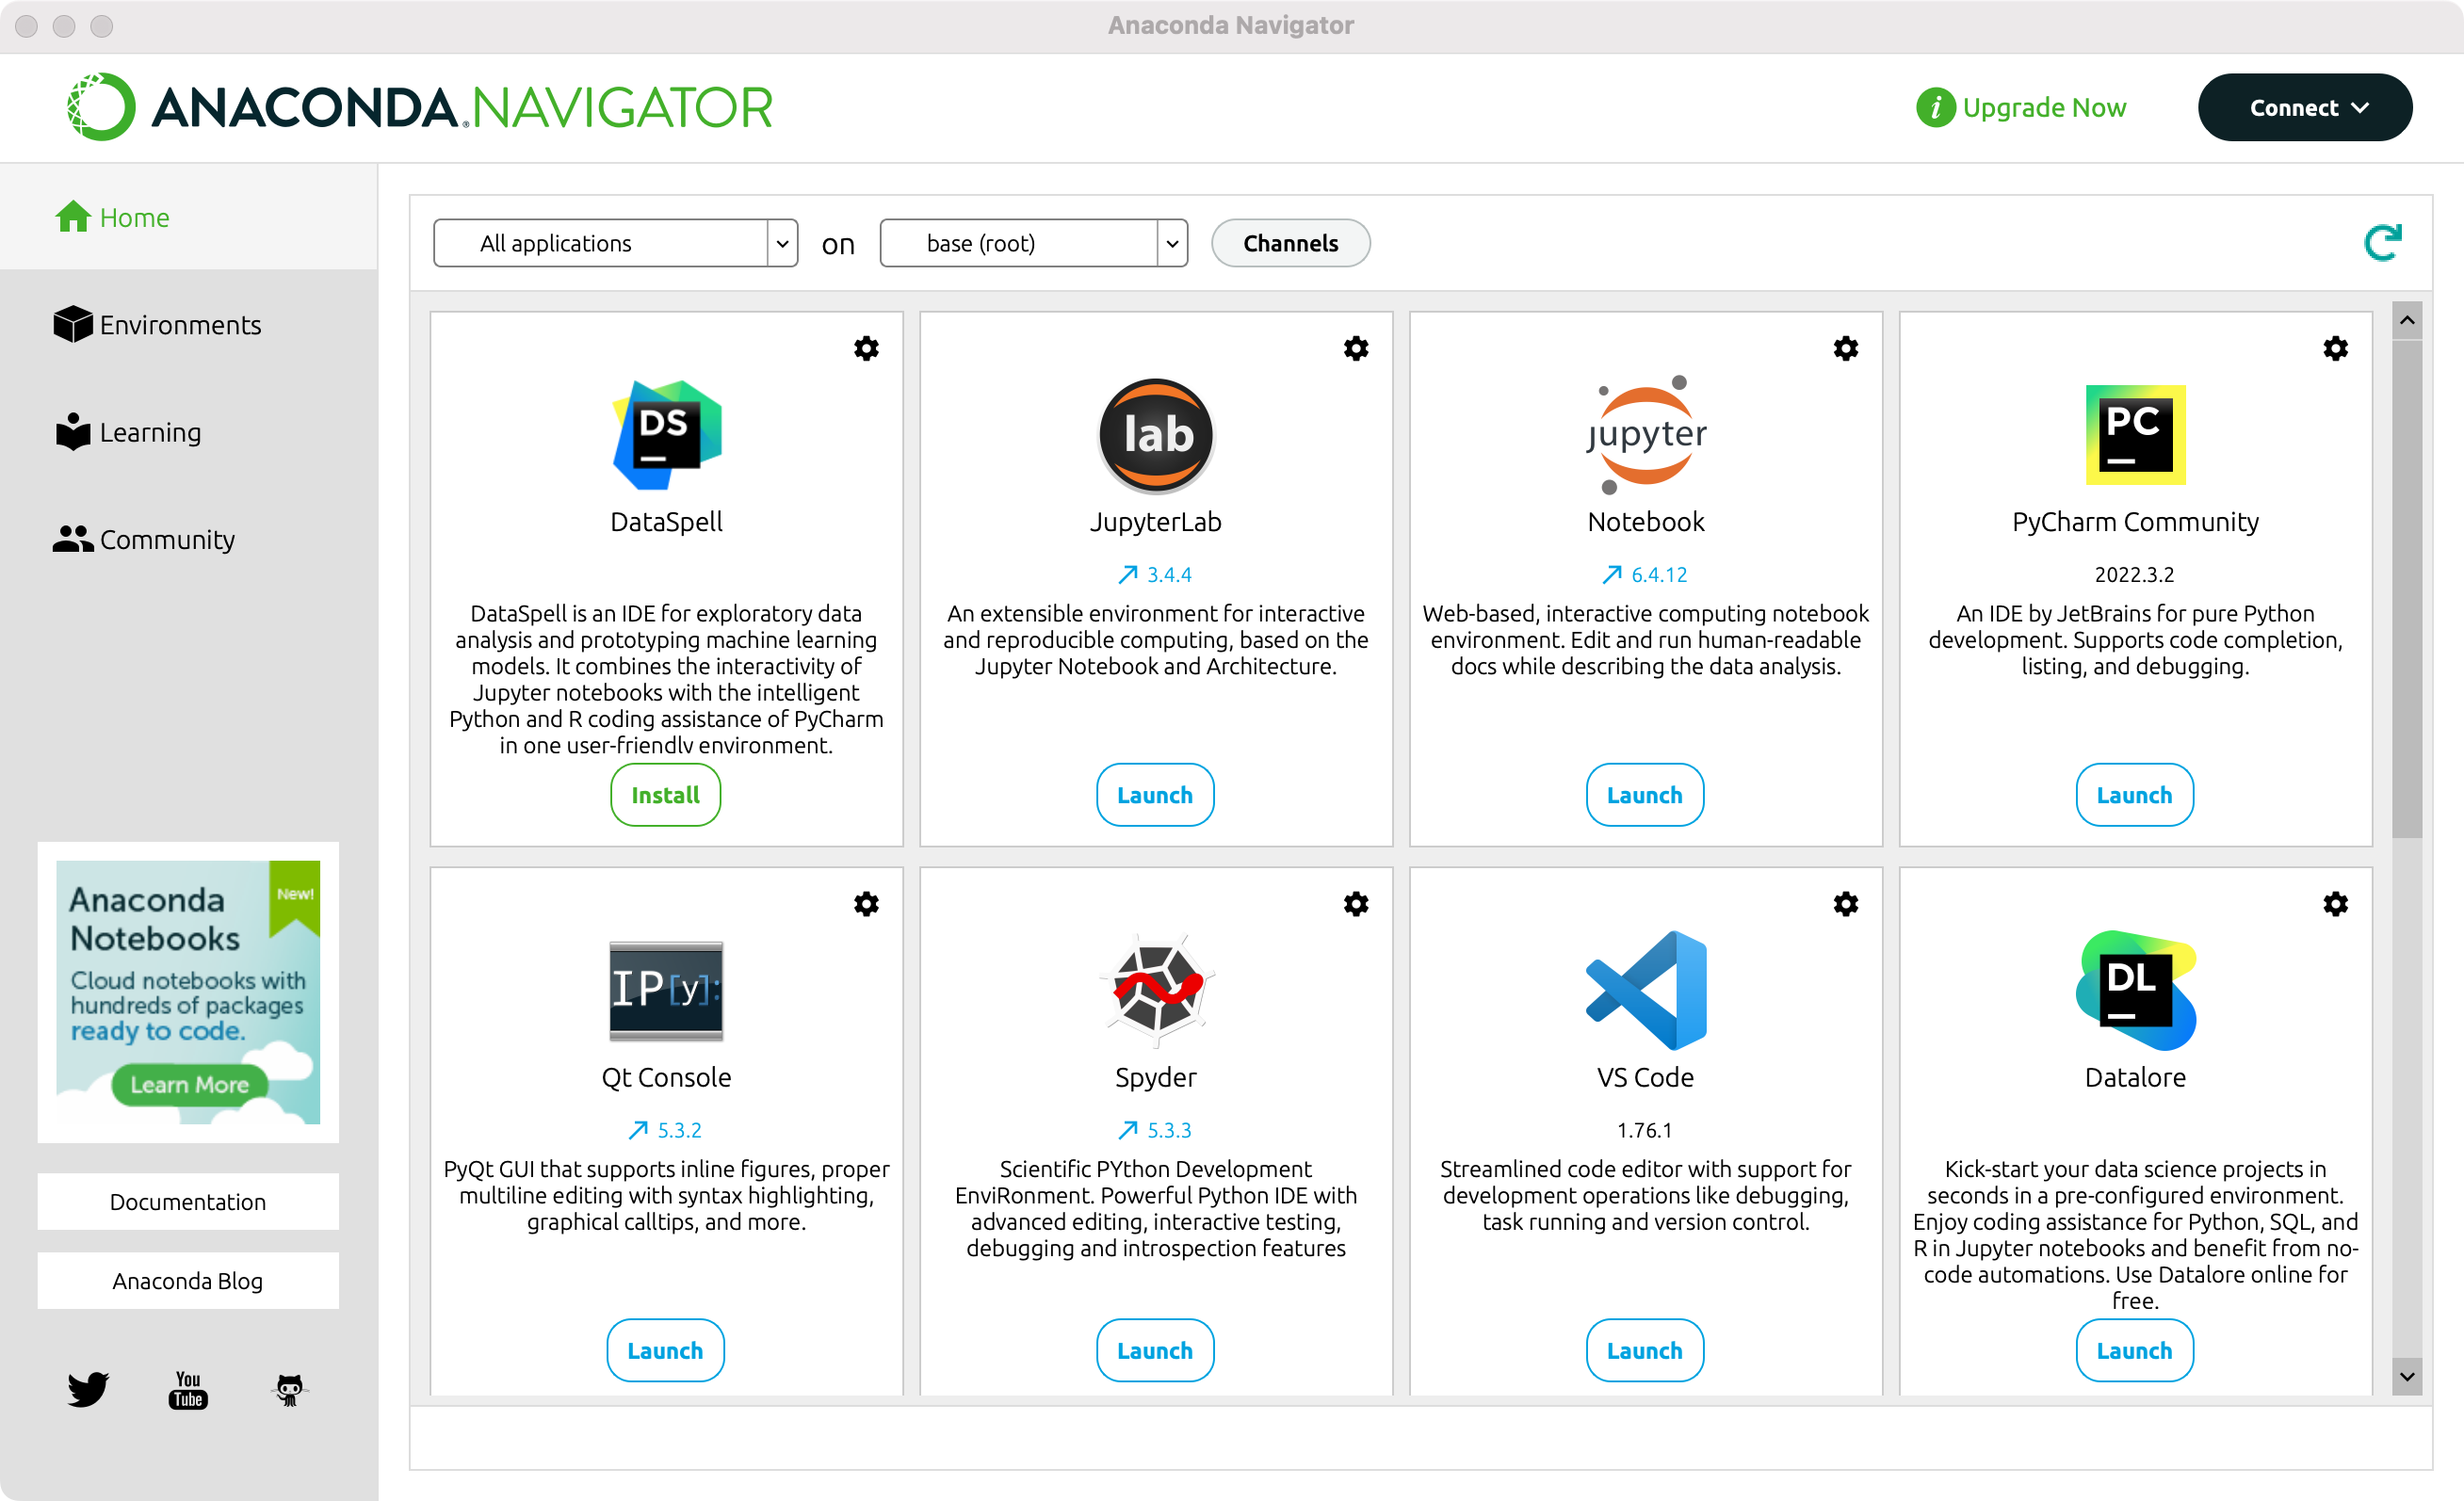Open the Twitter bird icon link
This screenshot has height=1501, width=2464.
tap(88, 1389)
